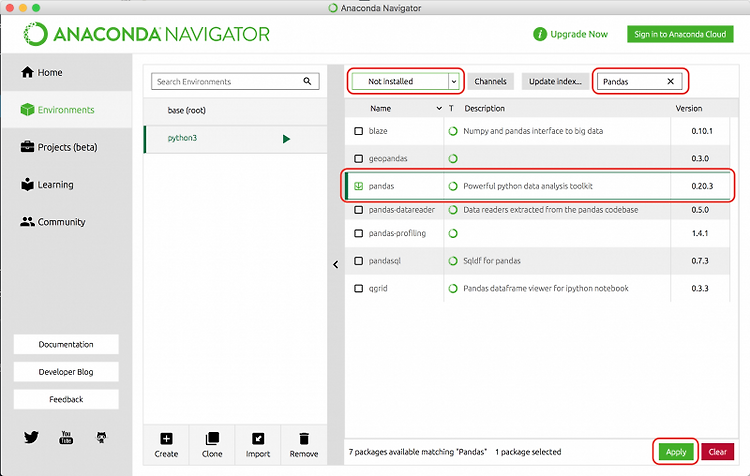
Task: Remove the selected environment
Action: pyautogui.click(x=304, y=445)
